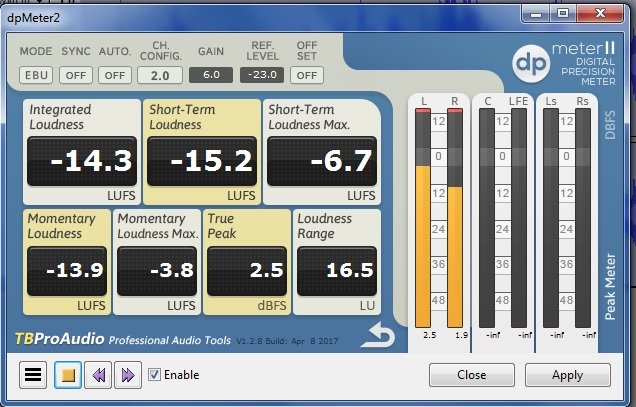Screen dimensions: 636x407
Task: Click the purple fast-forward button
Action: point(128,375)
